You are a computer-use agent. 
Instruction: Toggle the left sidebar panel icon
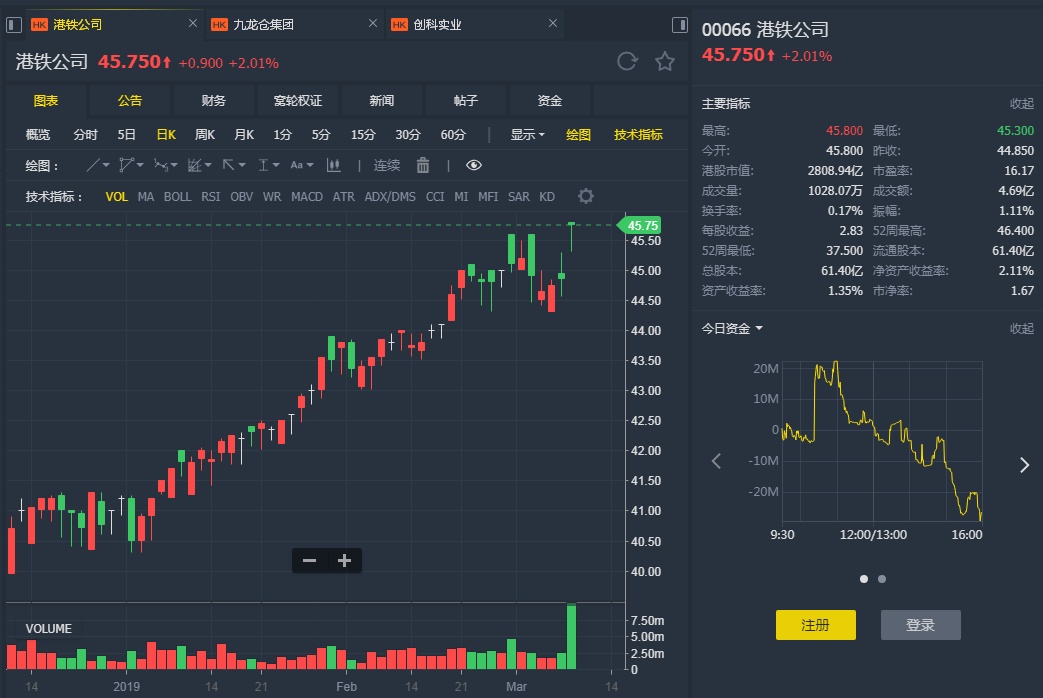pyautogui.click(x=13, y=25)
